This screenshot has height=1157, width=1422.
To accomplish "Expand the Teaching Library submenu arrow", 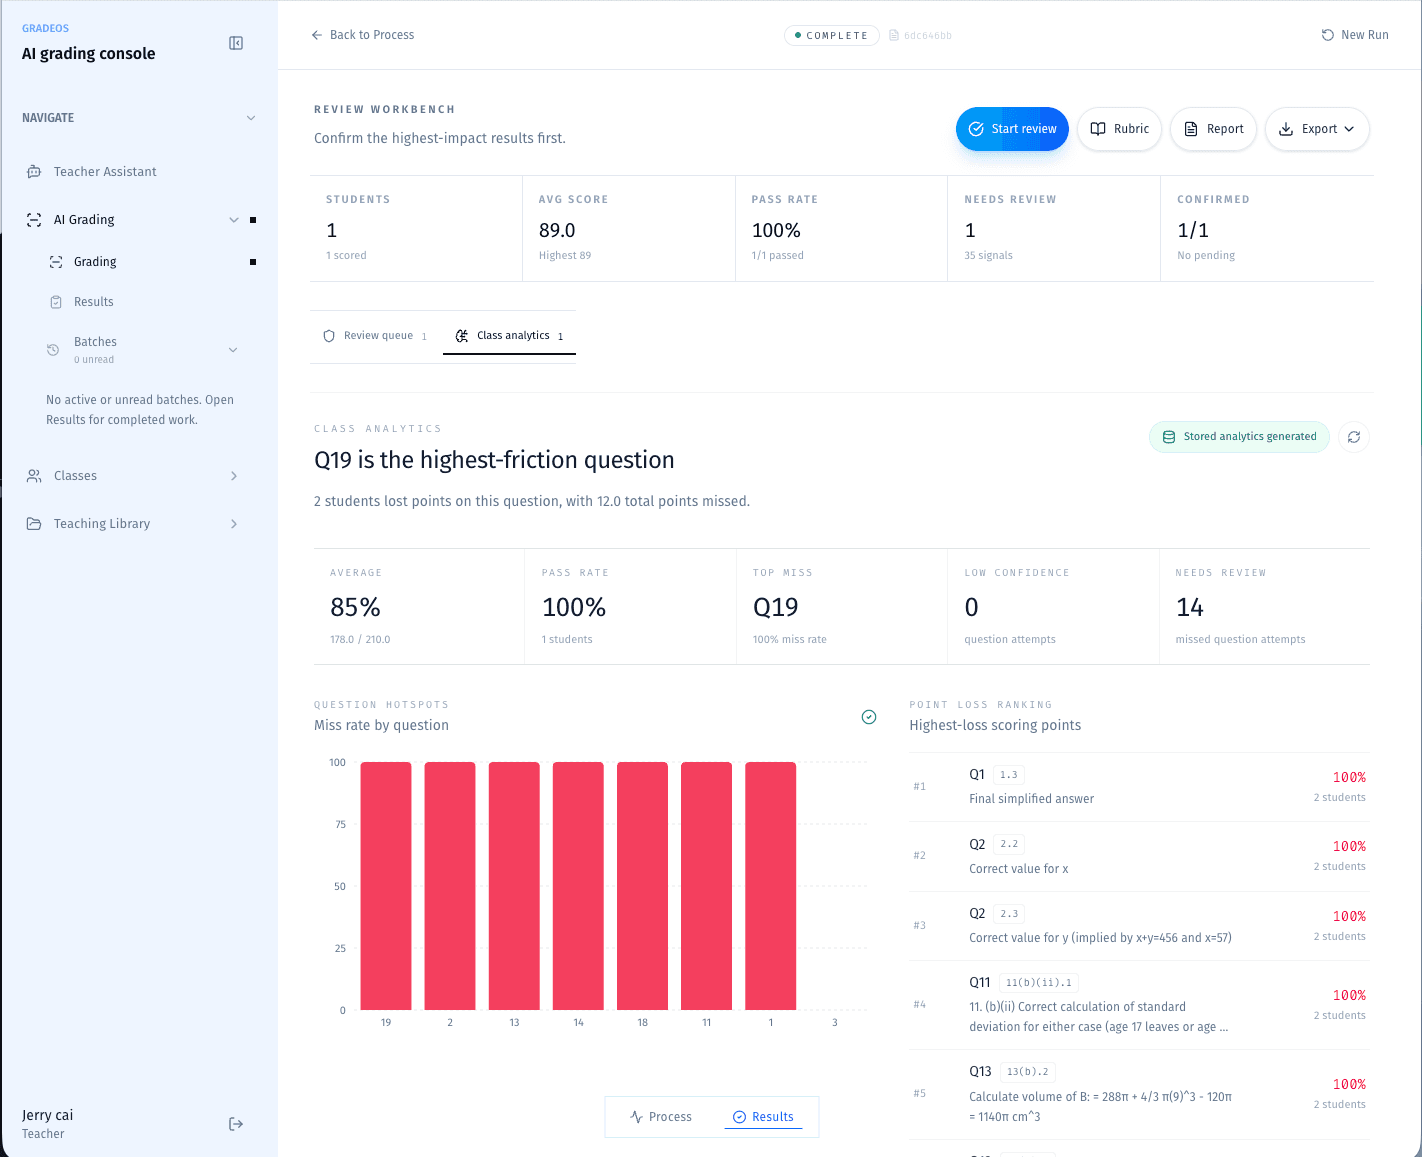I will (234, 524).
